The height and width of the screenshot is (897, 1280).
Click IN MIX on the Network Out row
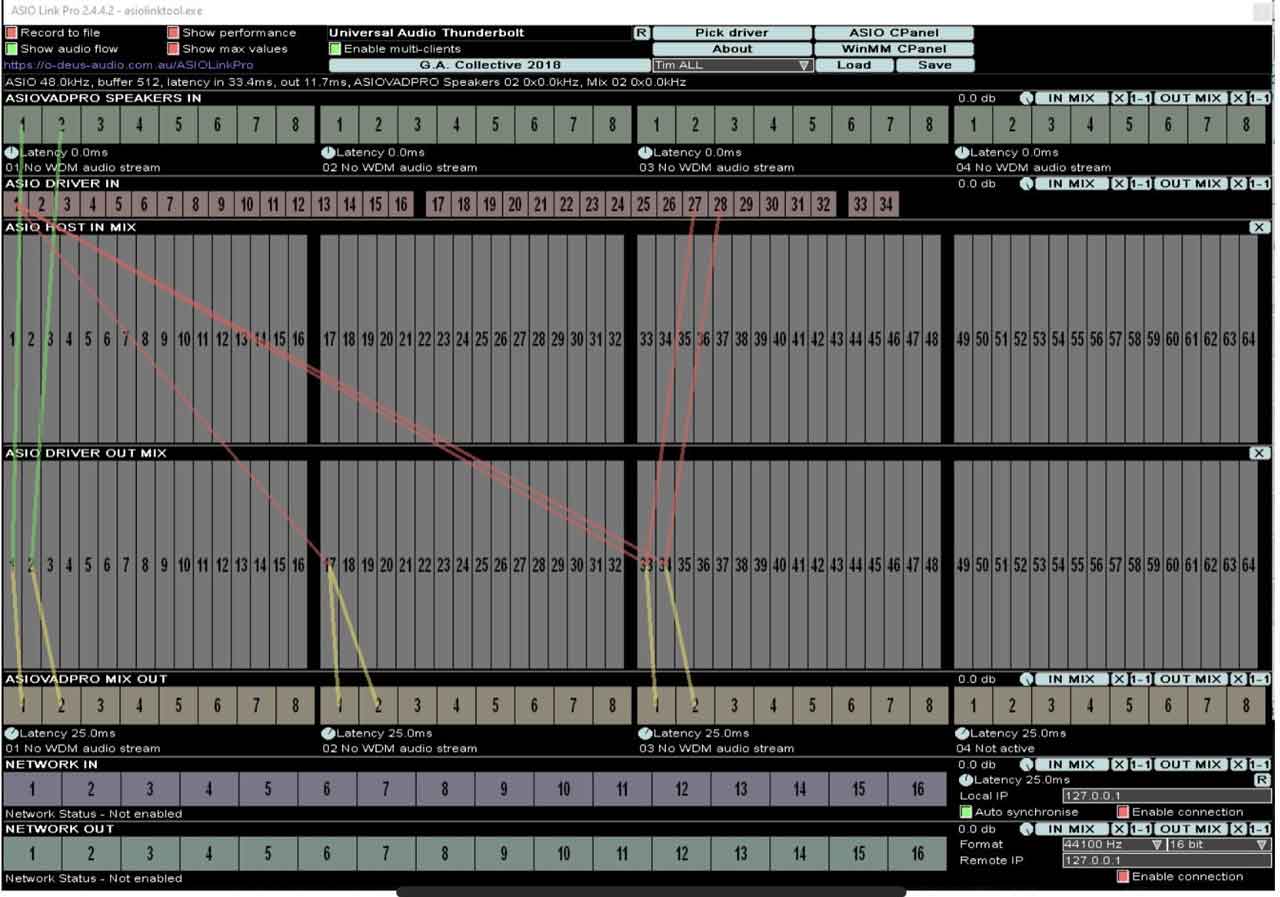1071,829
